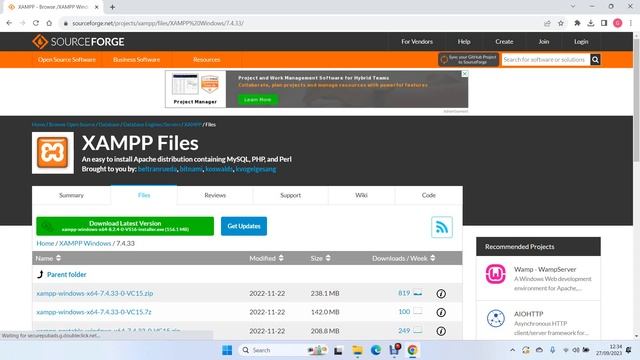Image resolution: width=640 pixels, height=360 pixels.
Task: Open info icon for xampp-windows-x64-7.4.33-0-VC15.7z
Action: click(441, 312)
